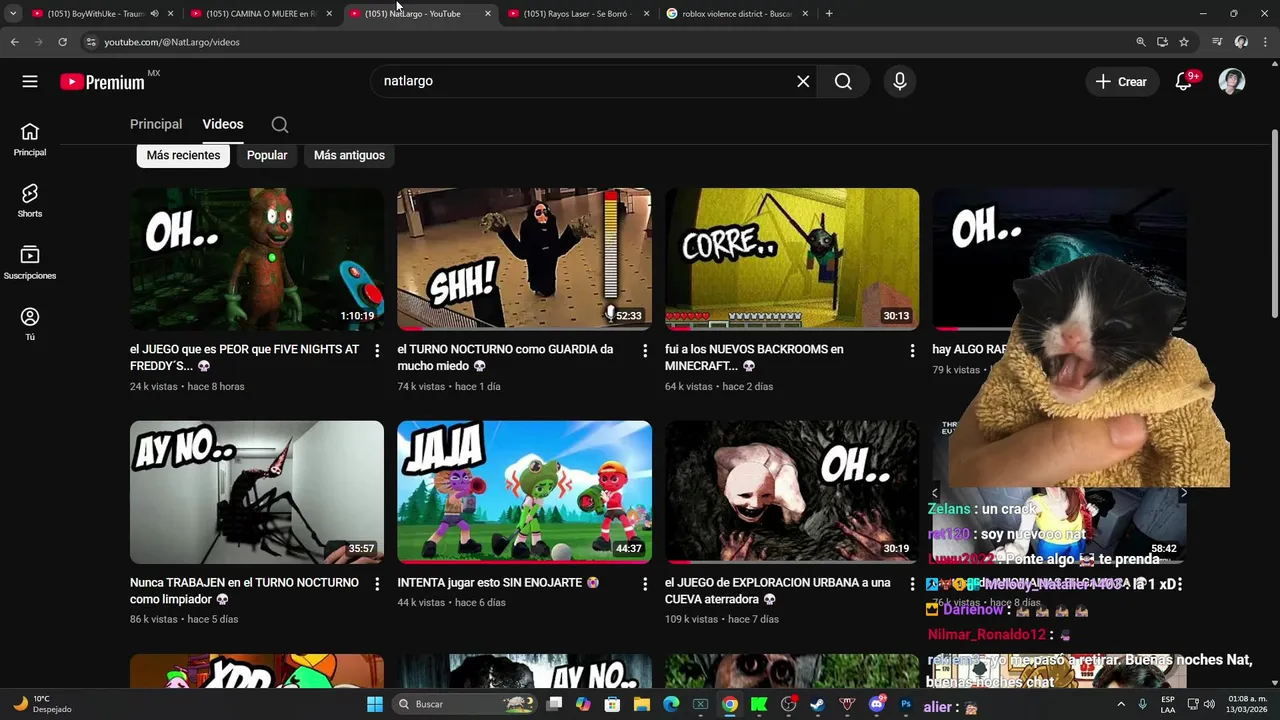
Task: Open options for NUEVOS BACKROOMS video
Action: (x=912, y=351)
